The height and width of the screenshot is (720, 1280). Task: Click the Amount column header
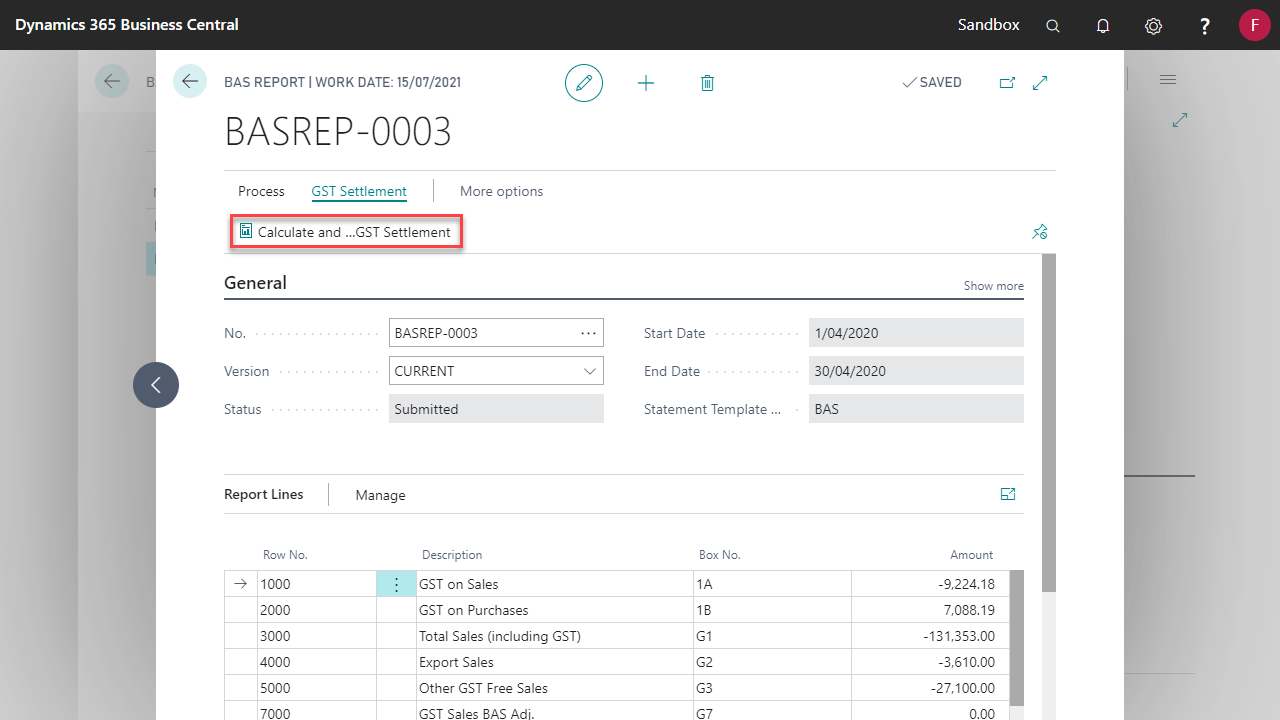coord(972,555)
